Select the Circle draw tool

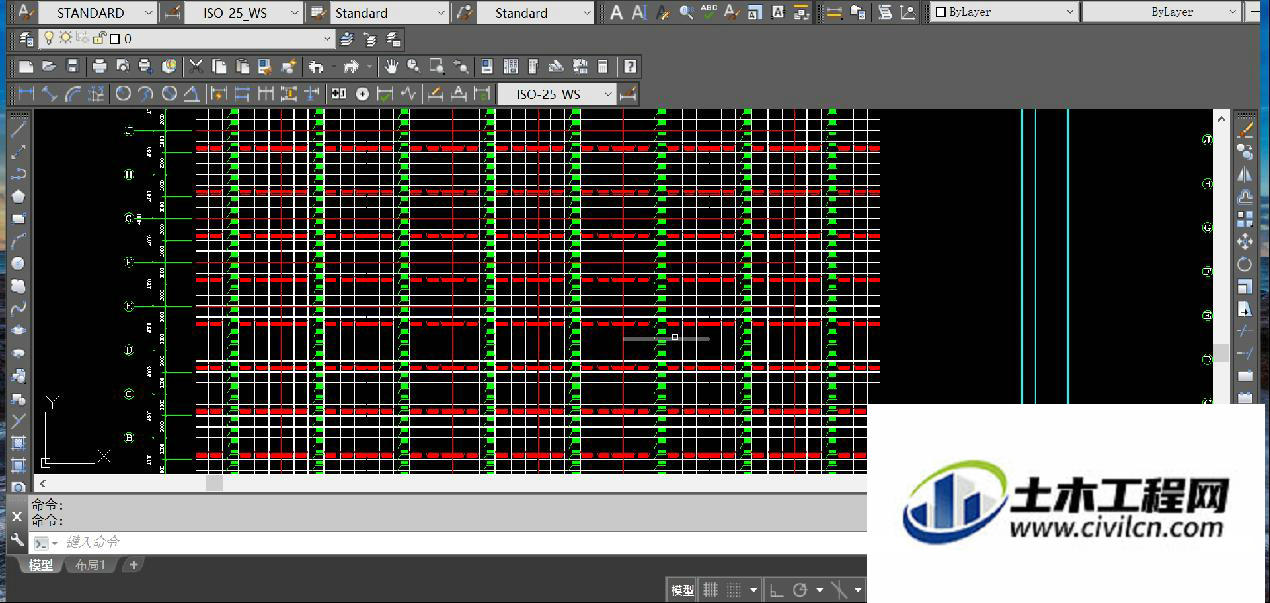(18, 263)
